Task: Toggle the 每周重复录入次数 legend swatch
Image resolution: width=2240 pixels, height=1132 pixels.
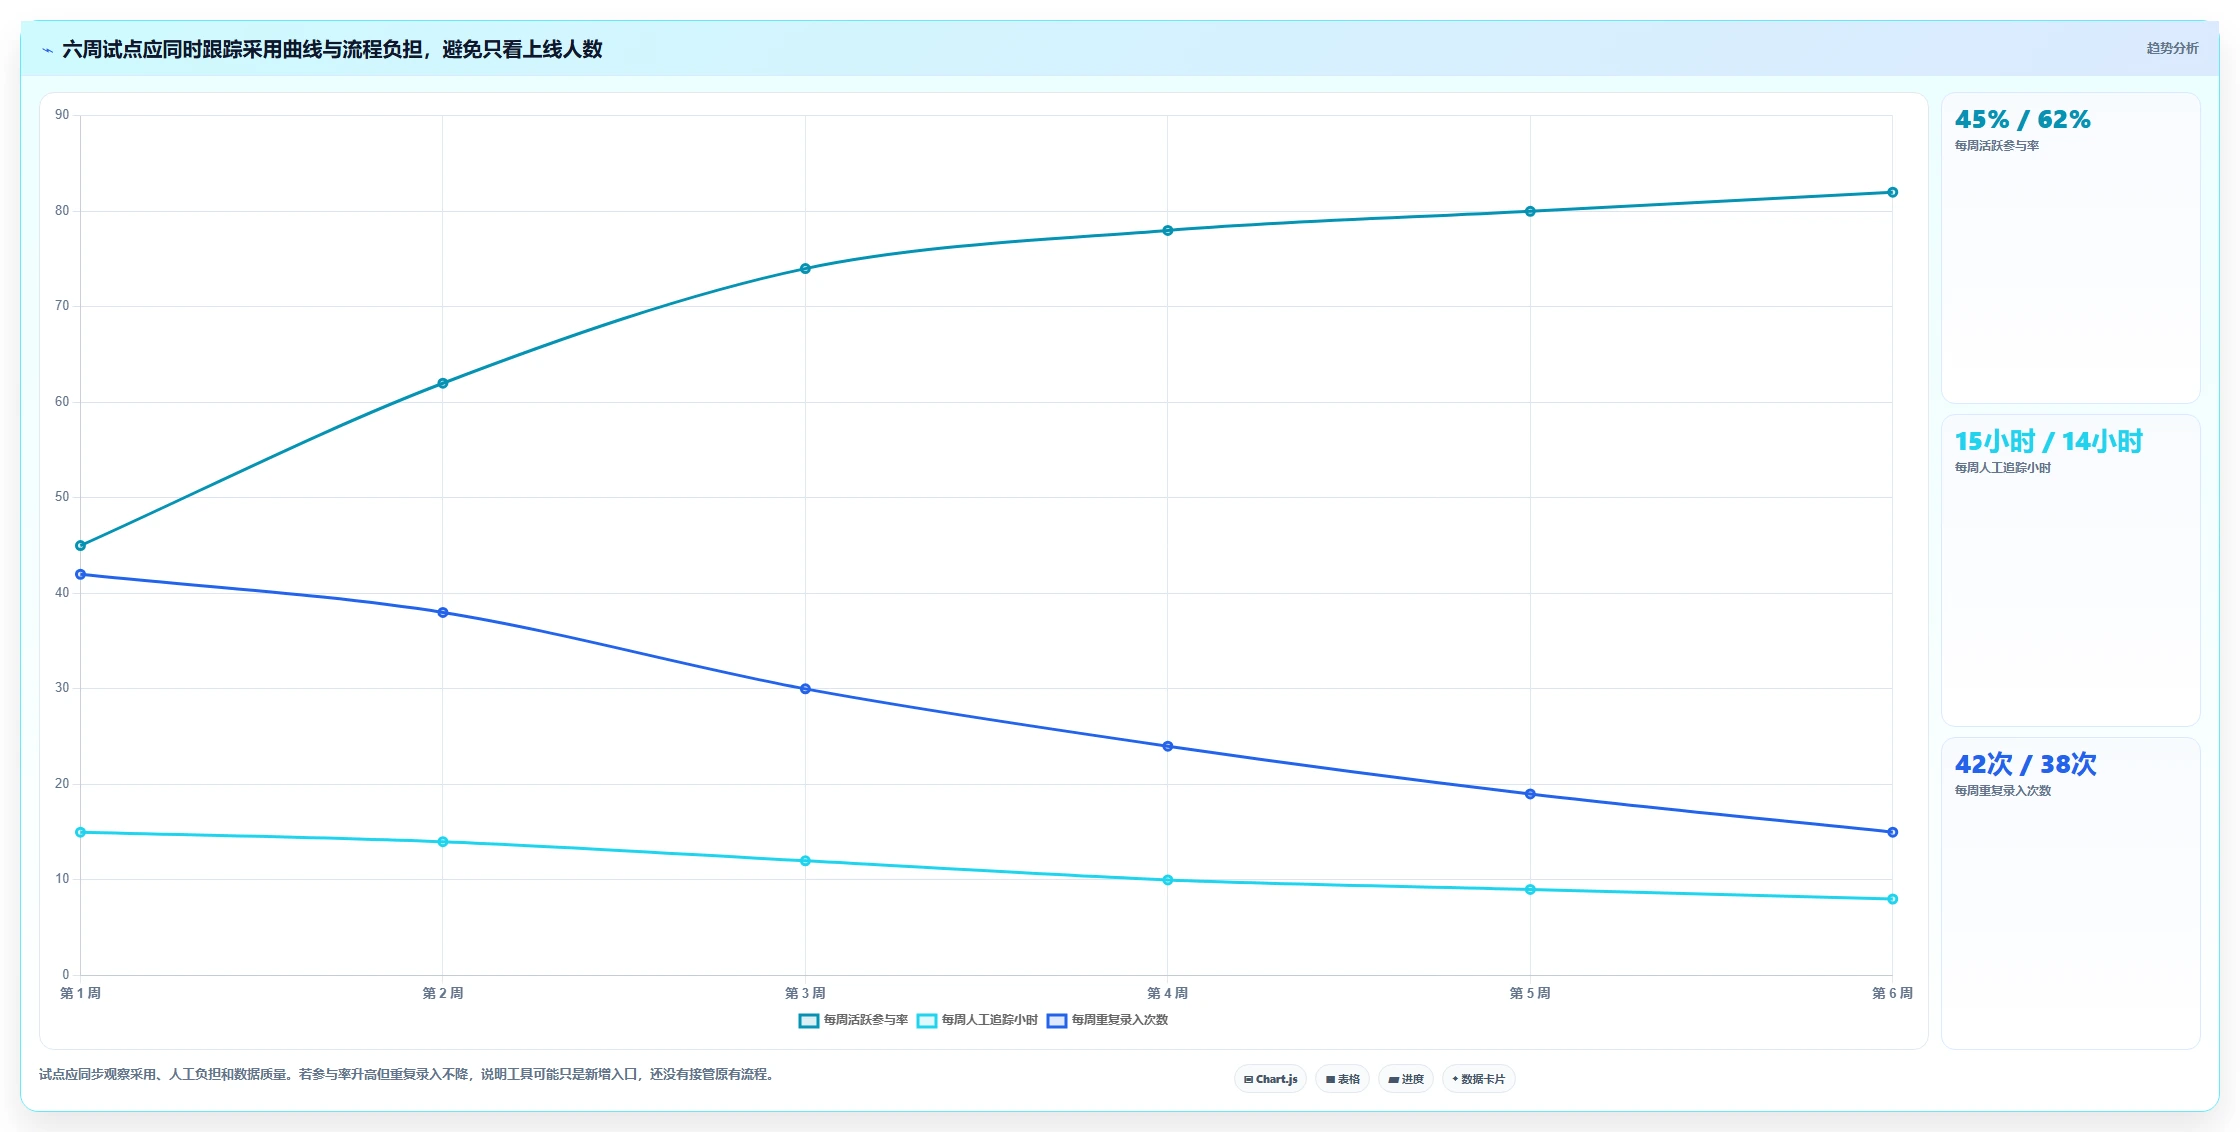Action: tap(1057, 1021)
